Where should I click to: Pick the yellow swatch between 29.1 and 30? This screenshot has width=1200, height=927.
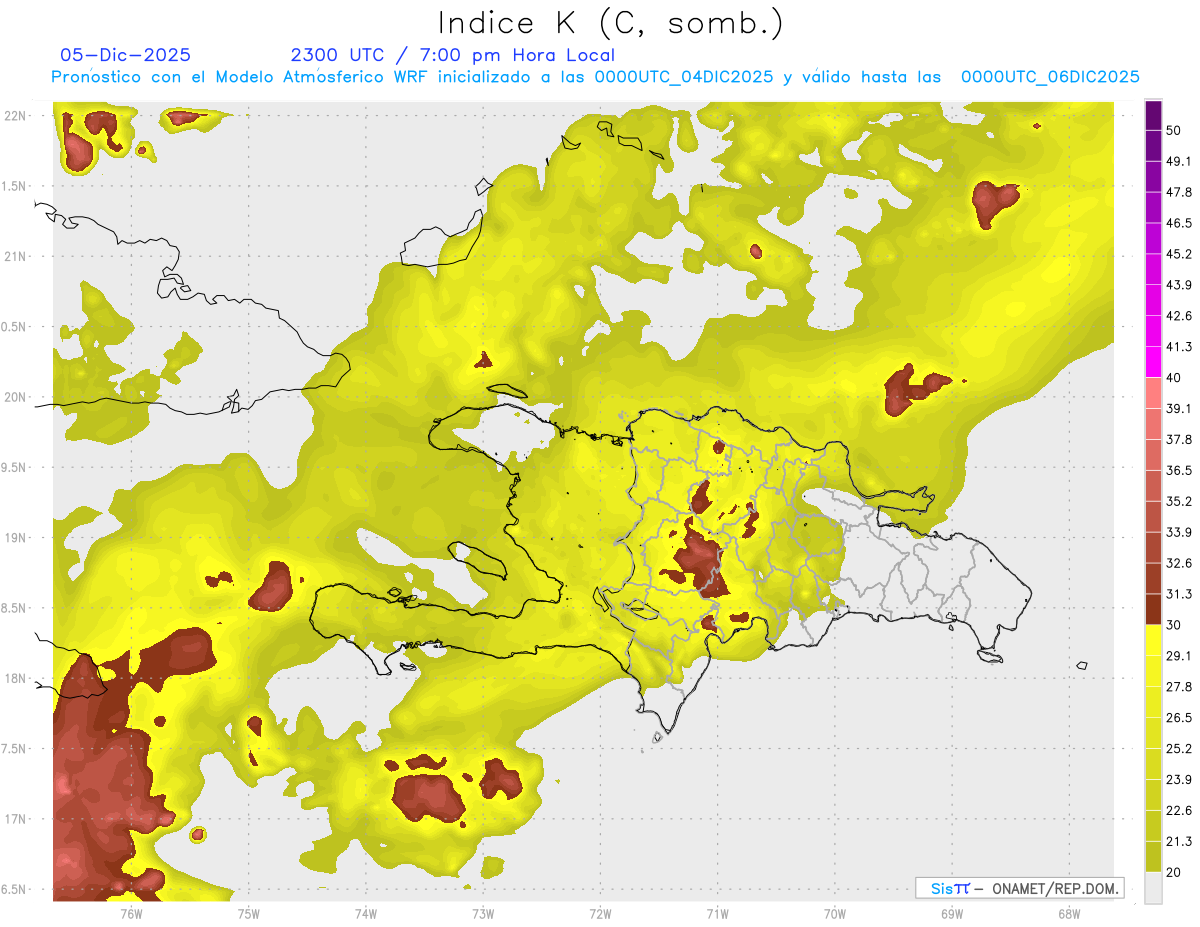pyautogui.click(x=1154, y=641)
